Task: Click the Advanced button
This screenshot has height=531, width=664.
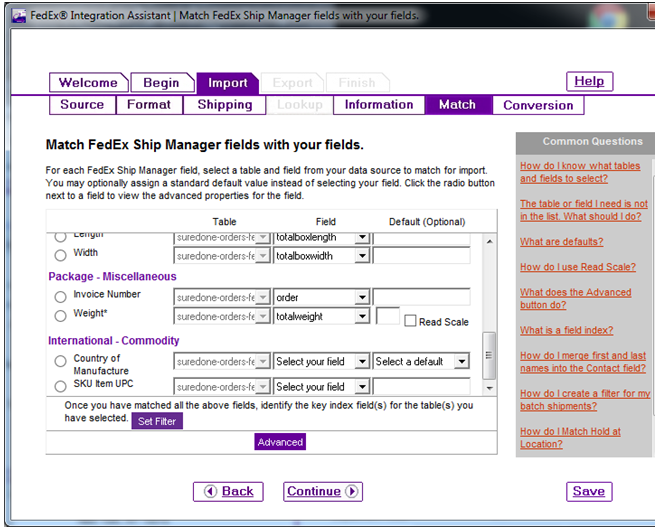Action: [x=280, y=442]
